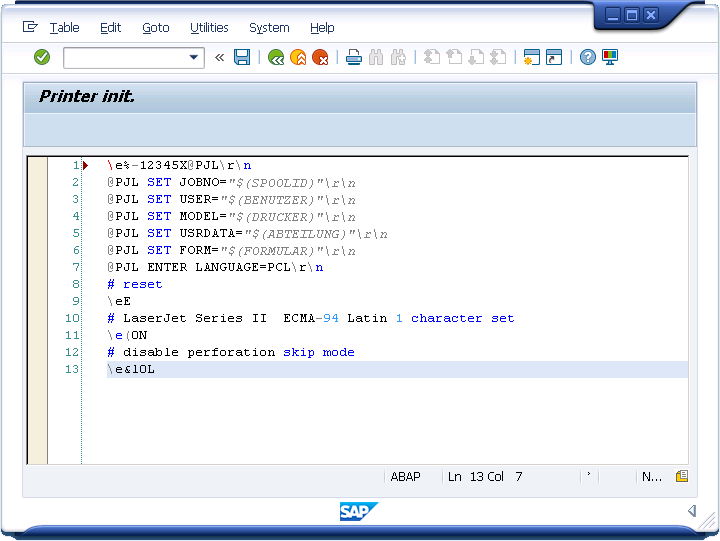Click the Create New Session icon
Image resolution: width=720 pixels, height=541 pixels.
click(x=531, y=58)
